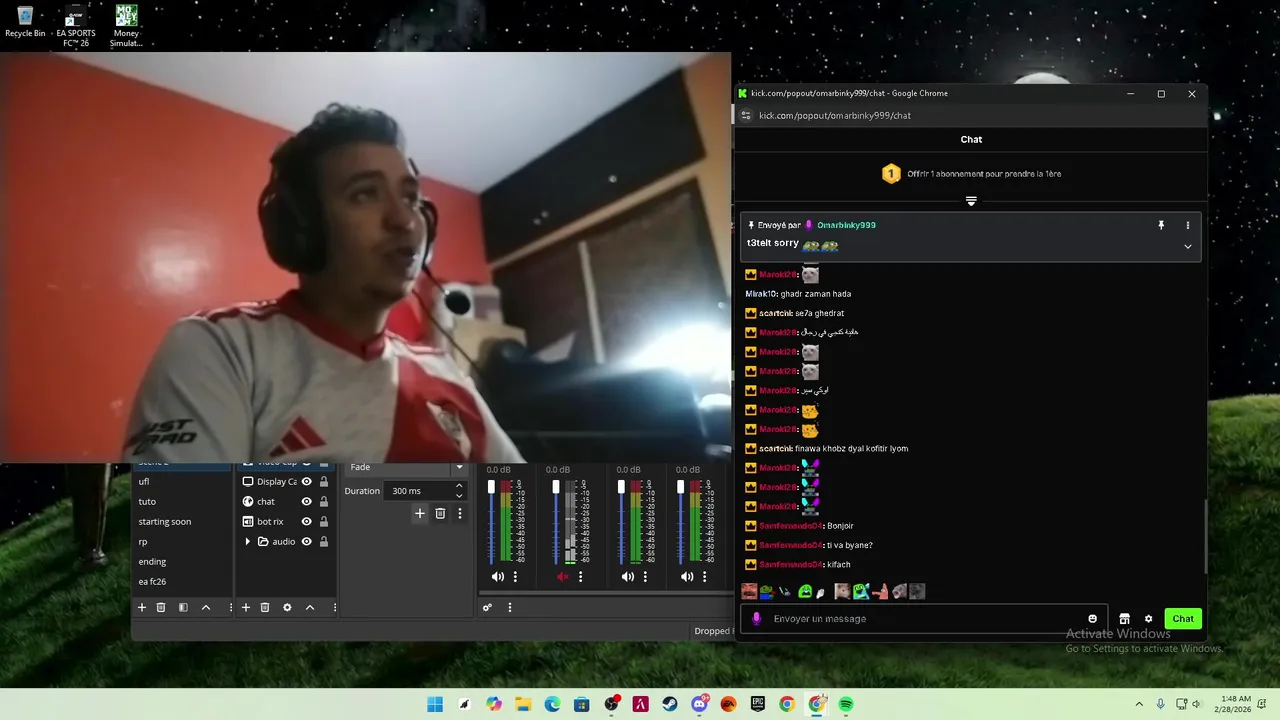Toggle lock on bot rix source
The image size is (1280, 720).
click(324, 521)
